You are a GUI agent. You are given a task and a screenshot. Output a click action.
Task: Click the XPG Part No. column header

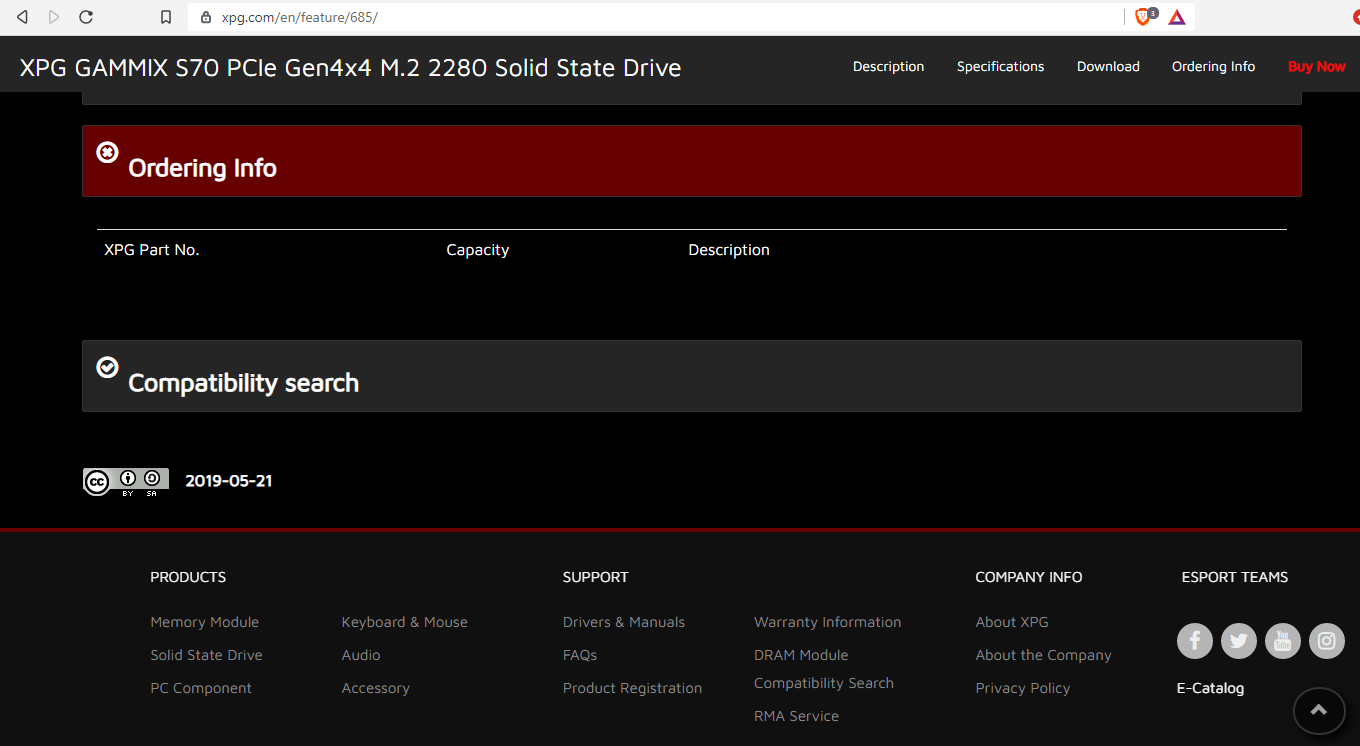click(152, 250)
